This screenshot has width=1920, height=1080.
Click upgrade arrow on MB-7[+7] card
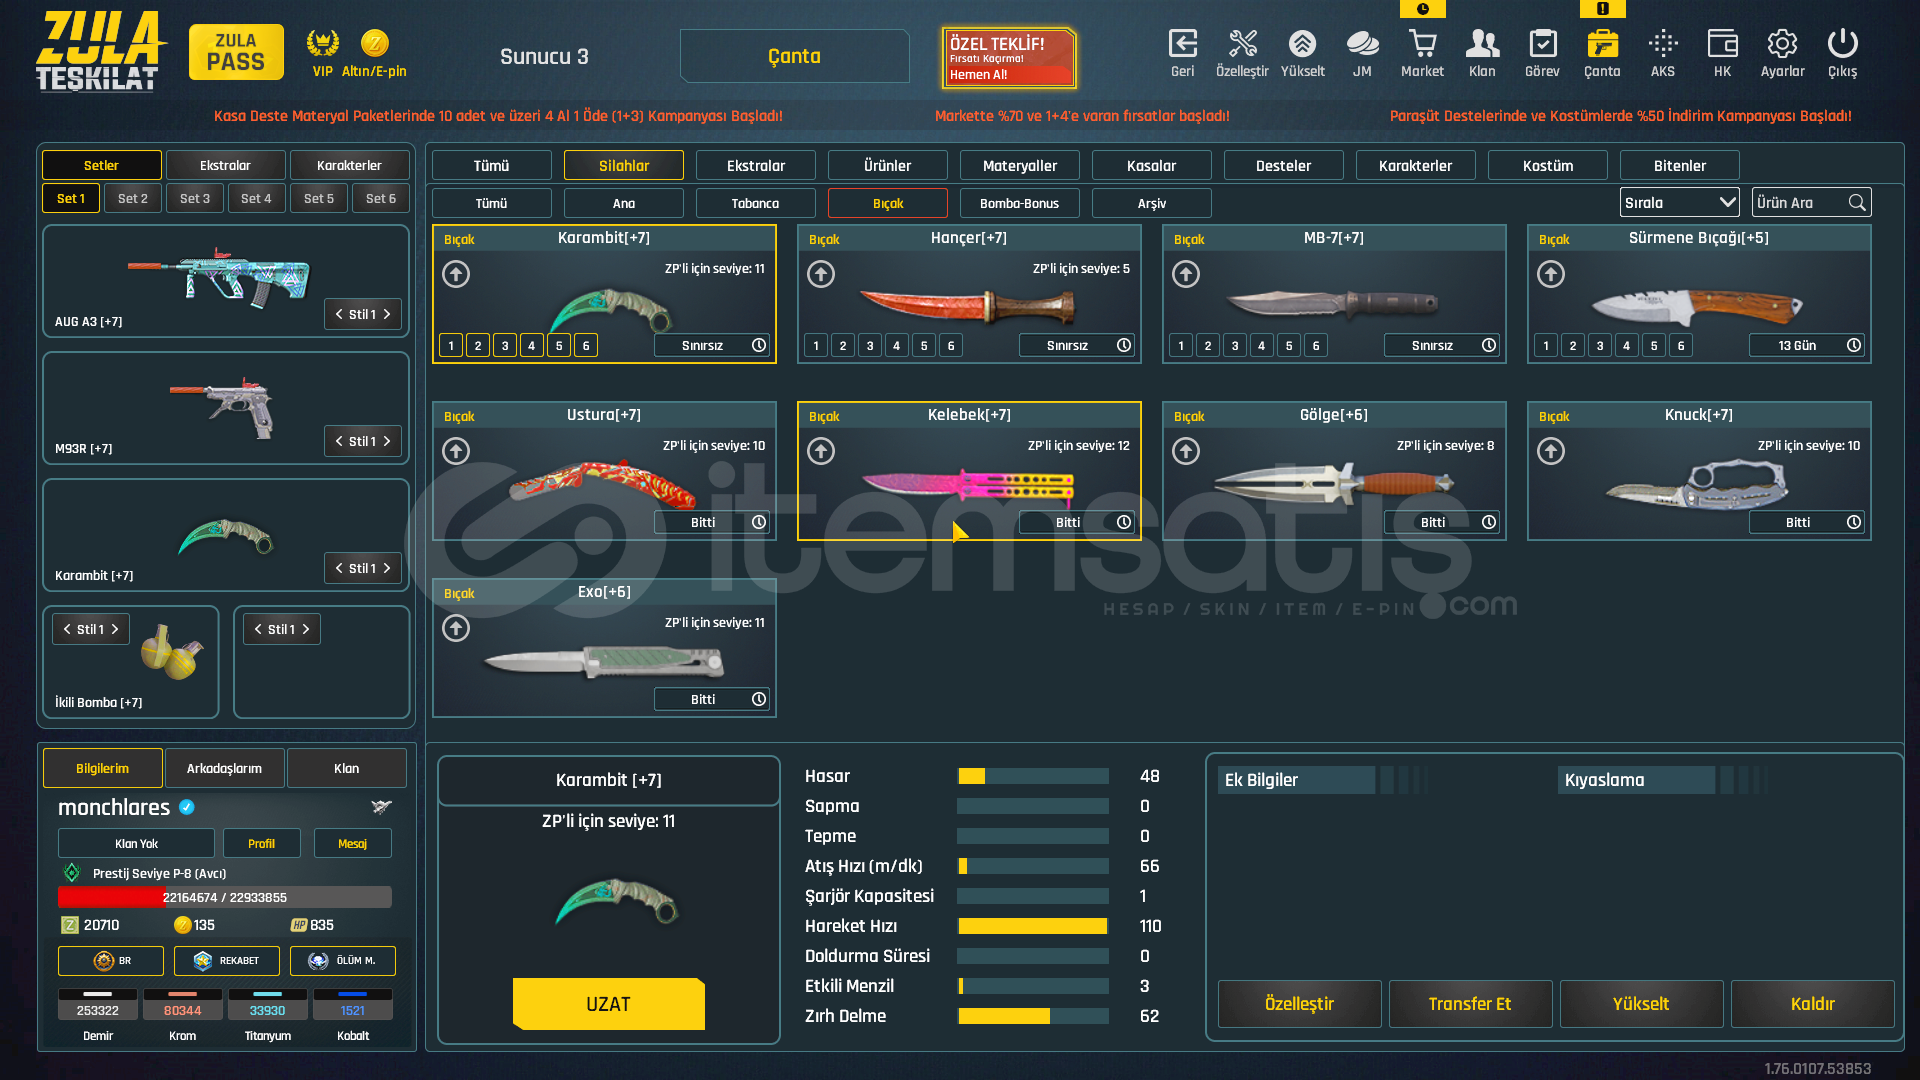point(1186,274)
